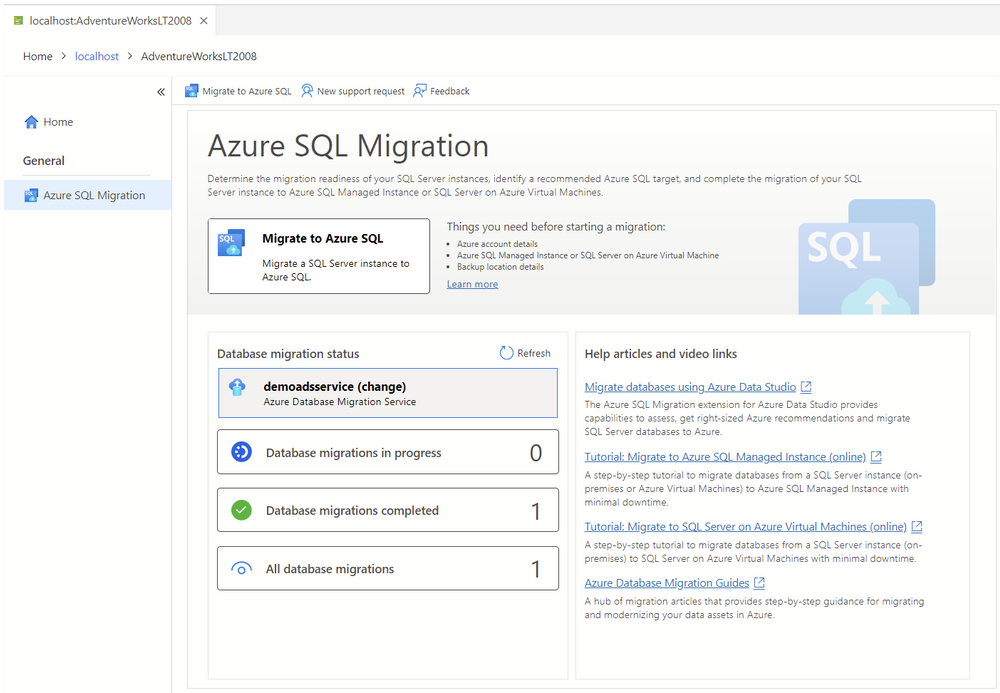
Task: Click the Feedback smiley icon
Action: click(x=420, y=90)
